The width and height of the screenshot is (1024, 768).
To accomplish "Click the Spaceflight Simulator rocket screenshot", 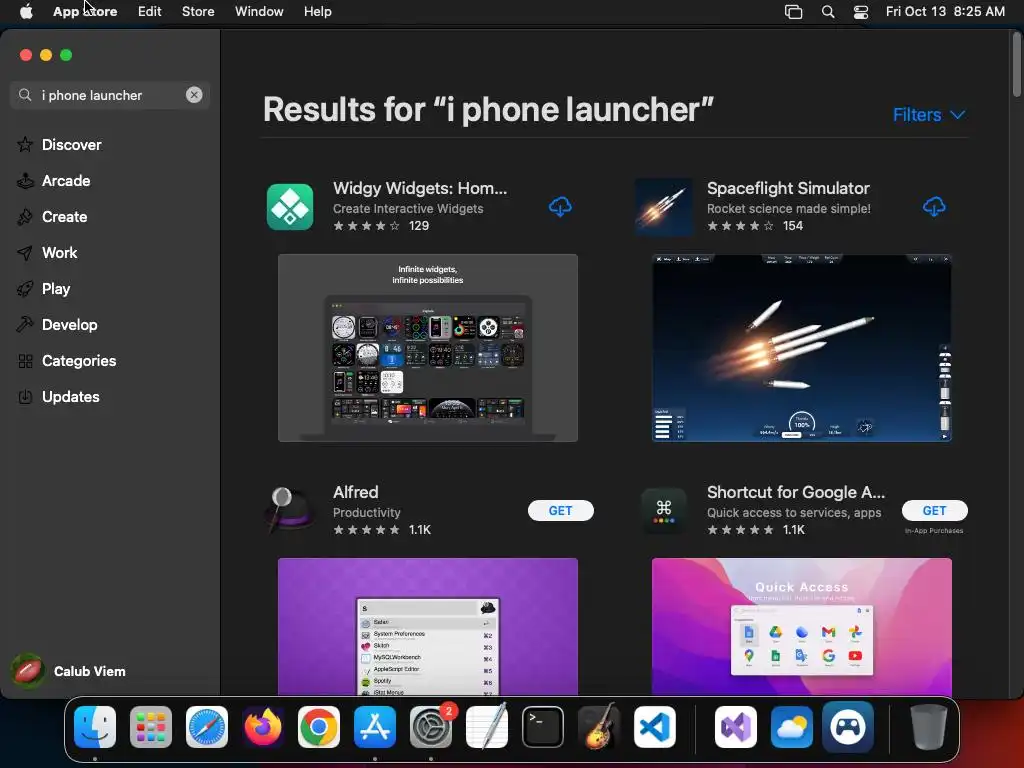I will click(x=801, y=348).
